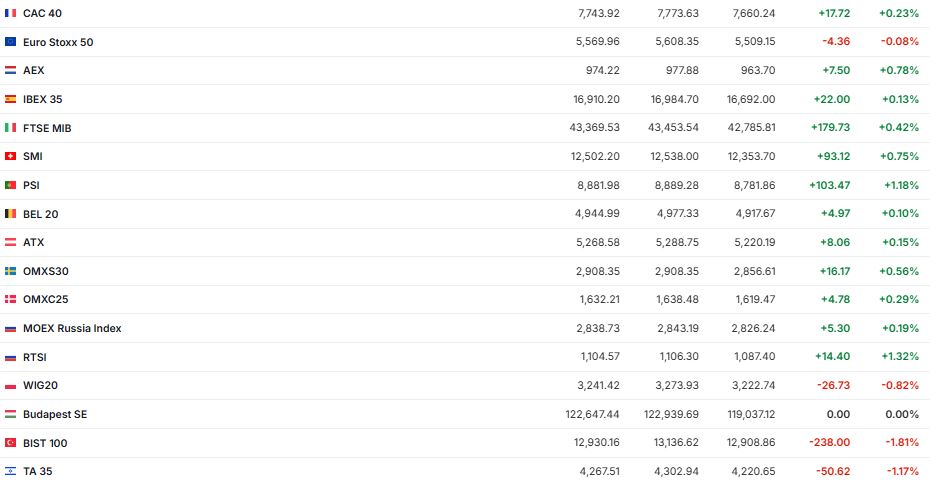Click the EU flag icon beside Euro Stoxx 50
Image resolution: width=930 pixels, height=483 pixels.
[11, 42]
